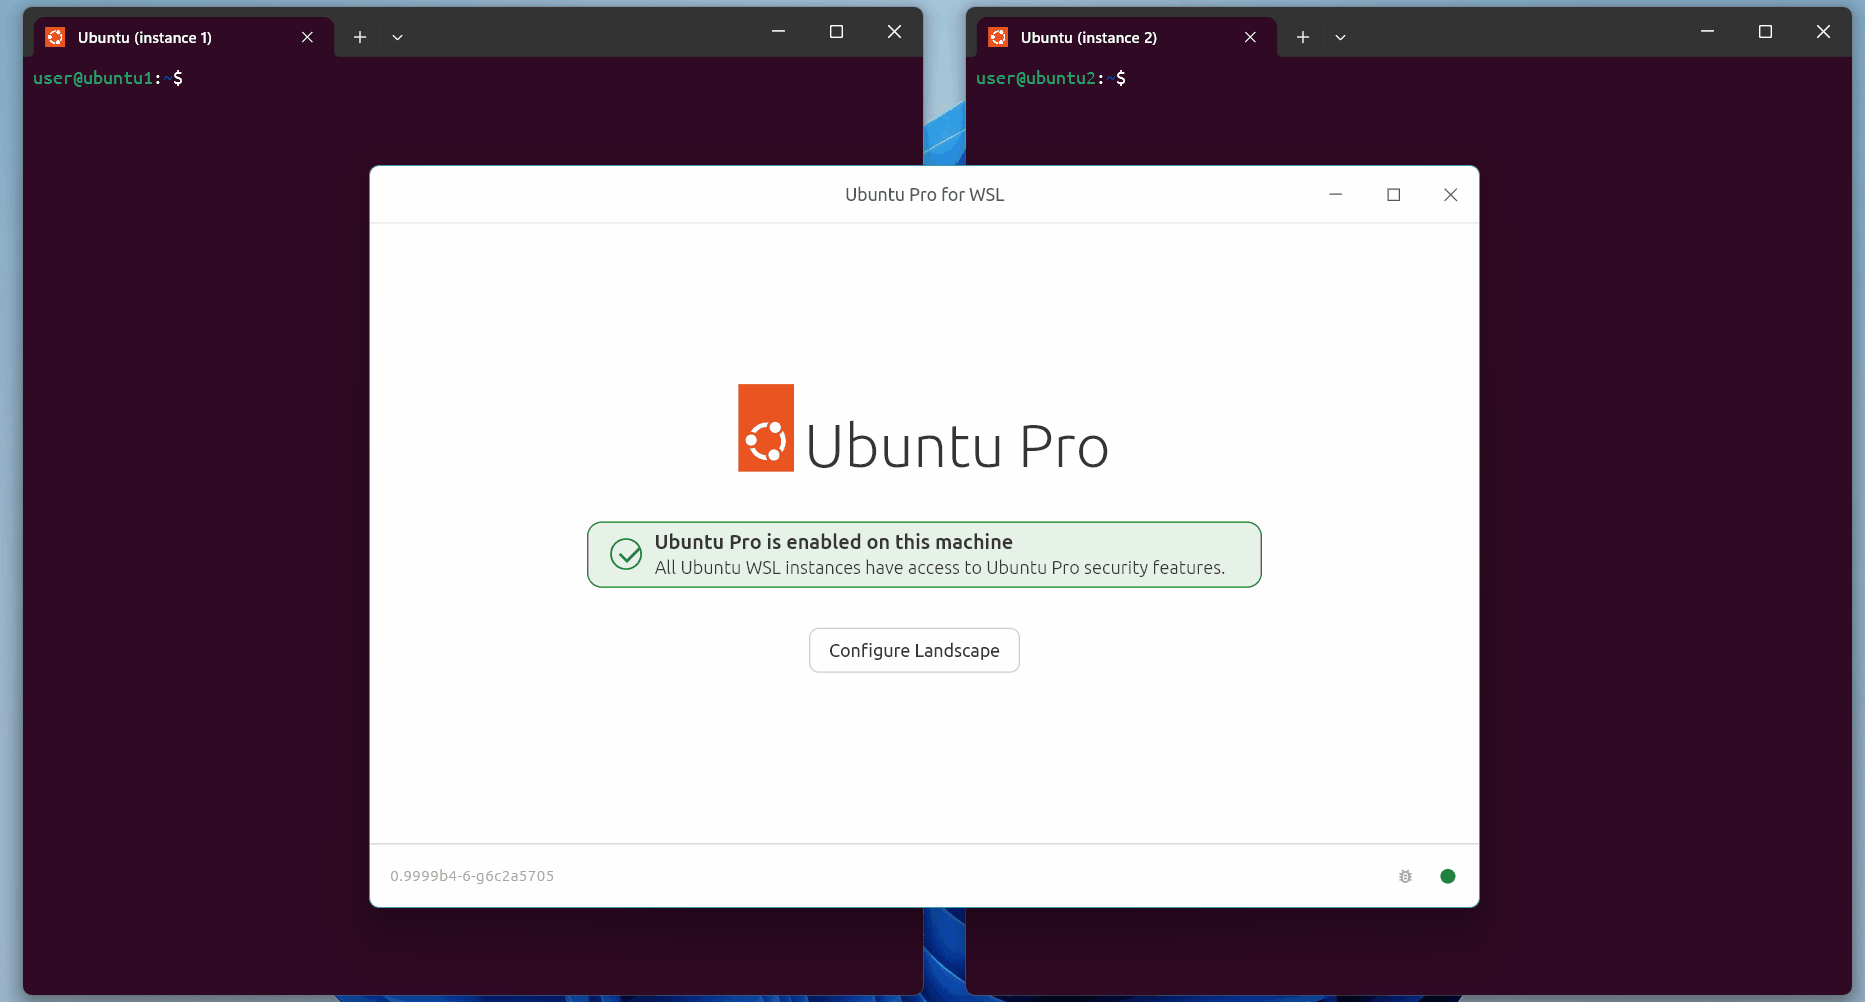
Task: Maximize the instance 1 terminal window
Action: [x=836, y=32]
